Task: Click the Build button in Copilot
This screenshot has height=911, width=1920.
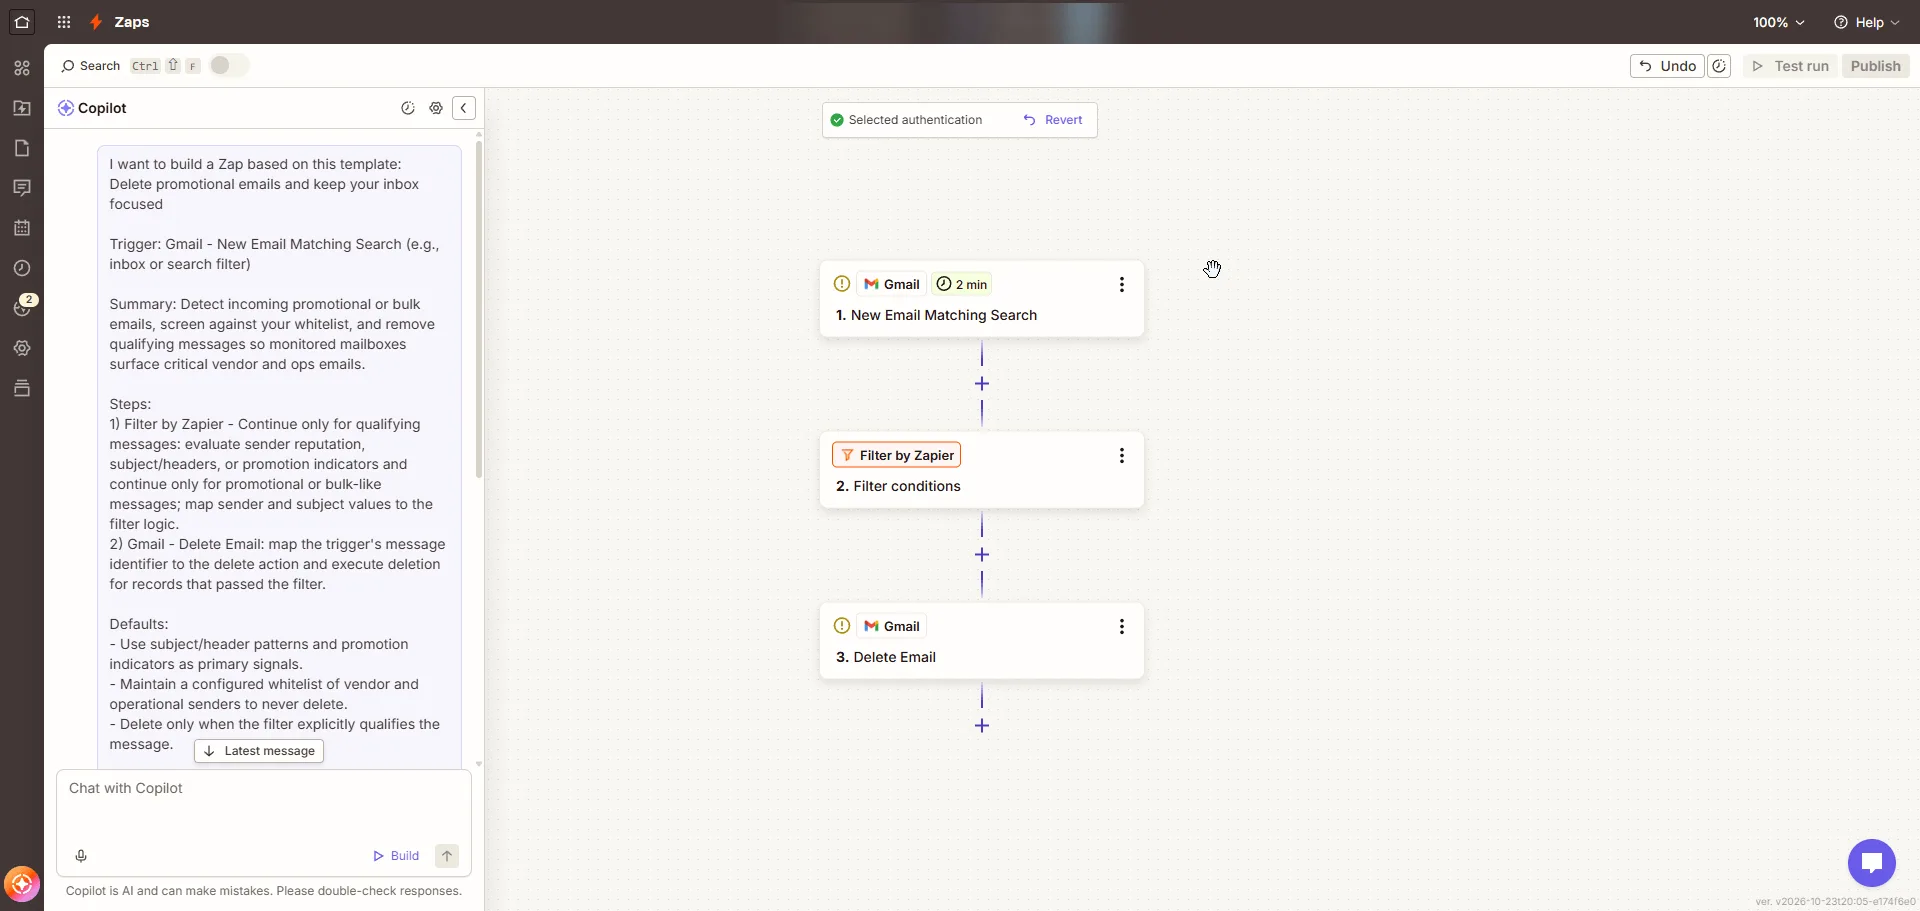Action: (x=396, y=856)
